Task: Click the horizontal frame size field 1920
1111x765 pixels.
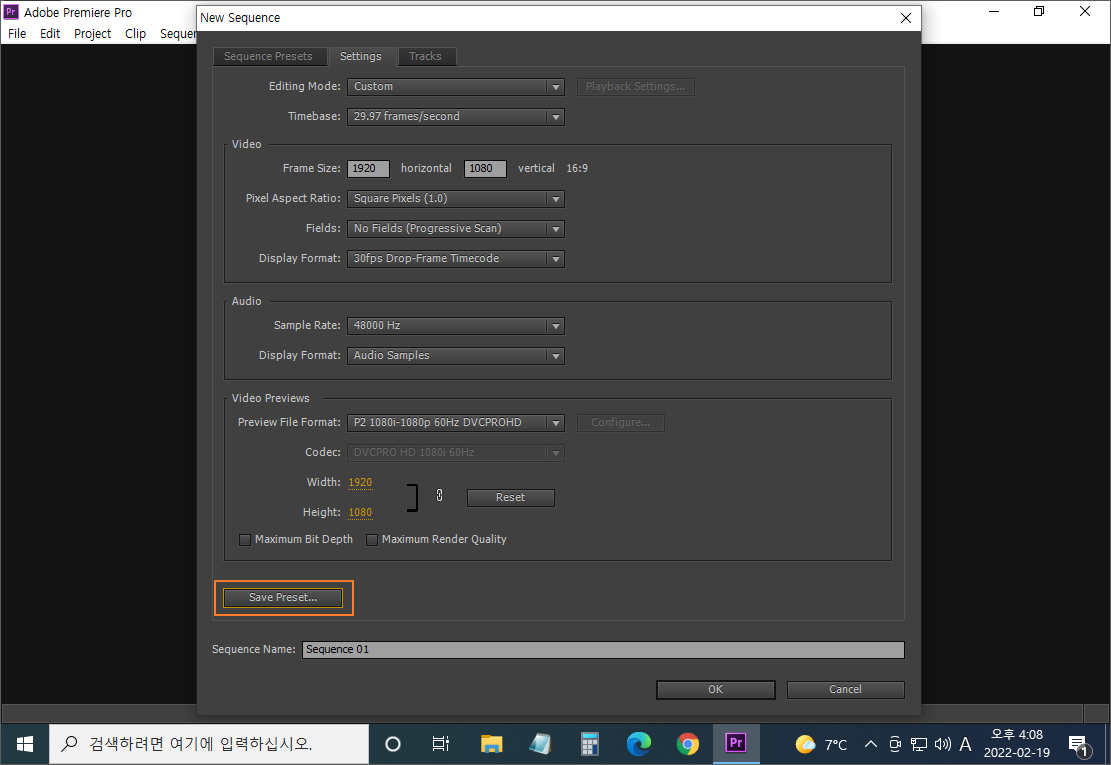Action: tap(368, 169)
